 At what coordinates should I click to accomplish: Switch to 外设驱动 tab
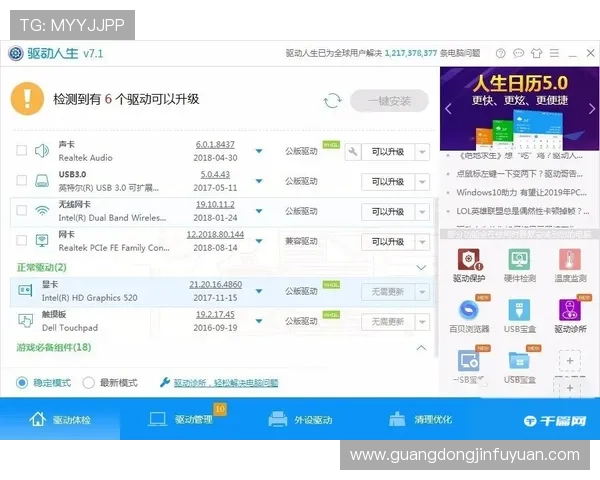[300, 420]
